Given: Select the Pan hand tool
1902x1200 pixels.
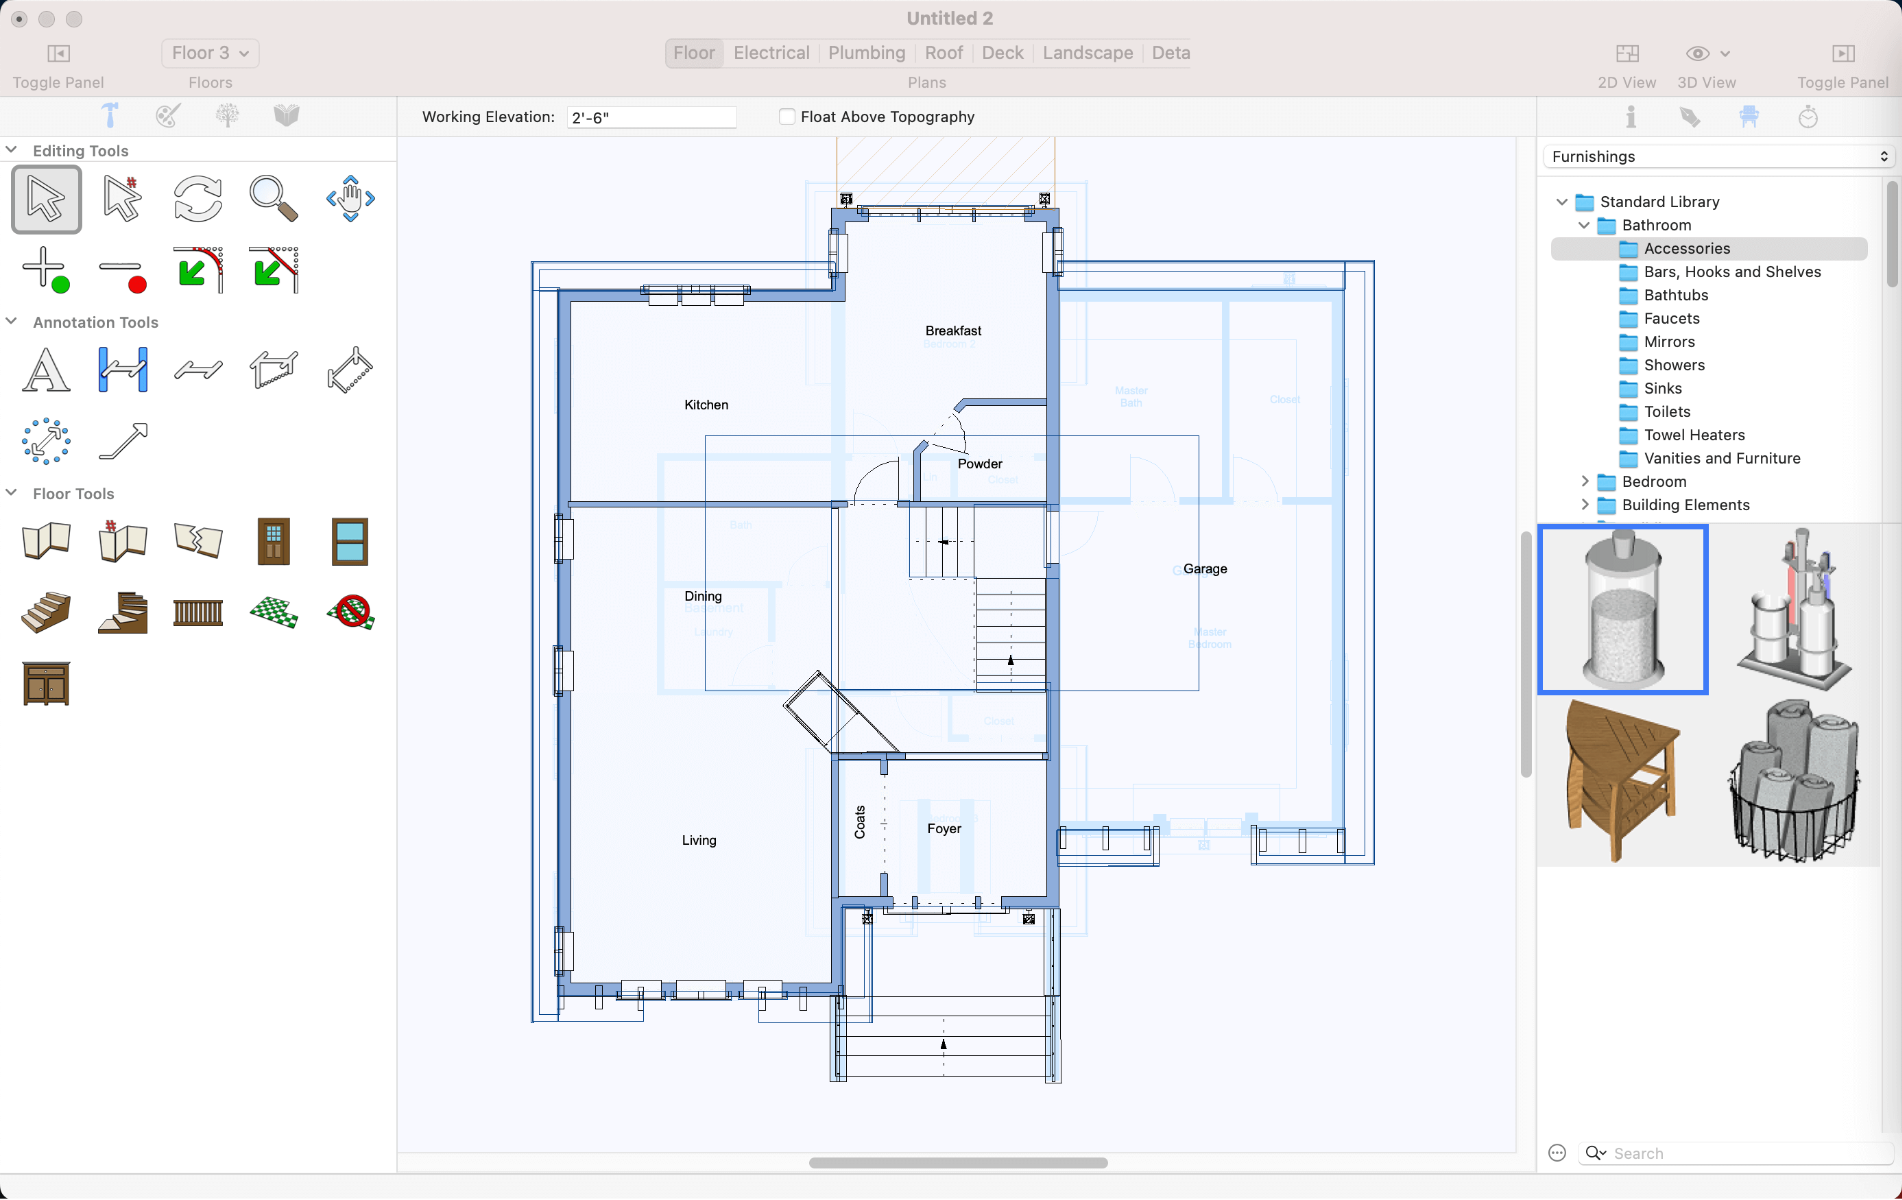Looking at the screenshot, I should [350, 199].
